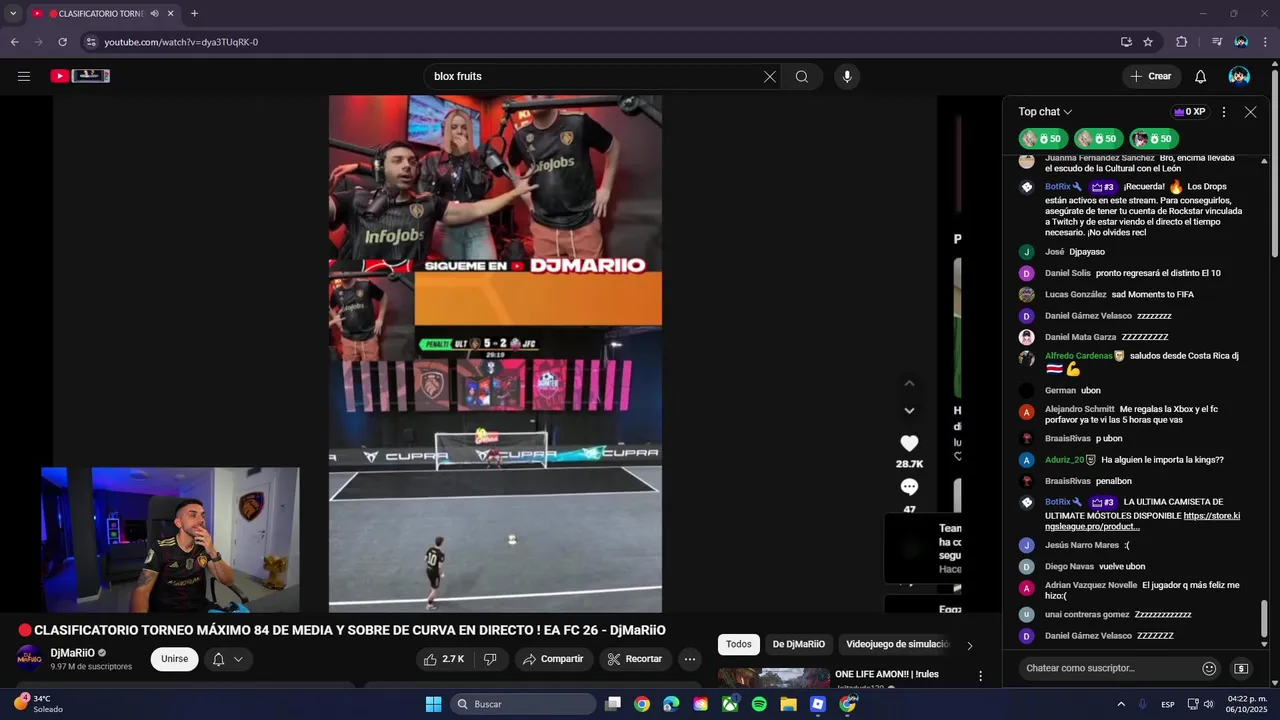Open the Windows Start menu
The image size is (1280, 720).
(x=433, y=704)
